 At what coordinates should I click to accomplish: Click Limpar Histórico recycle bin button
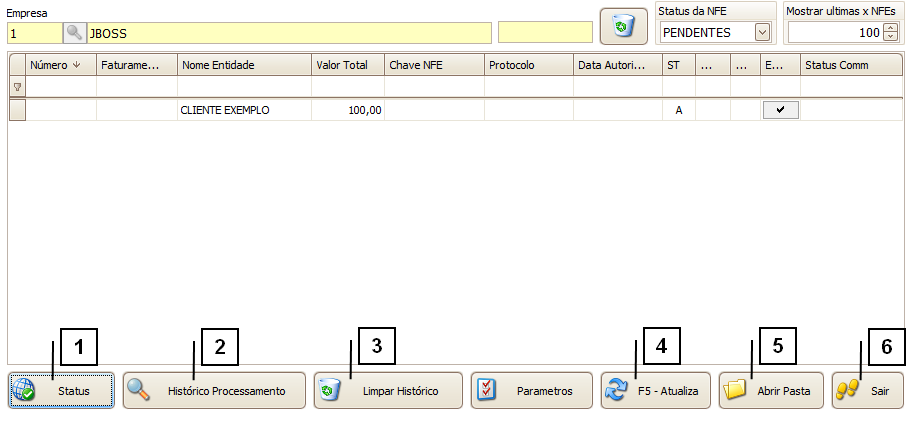click(388, 391)
